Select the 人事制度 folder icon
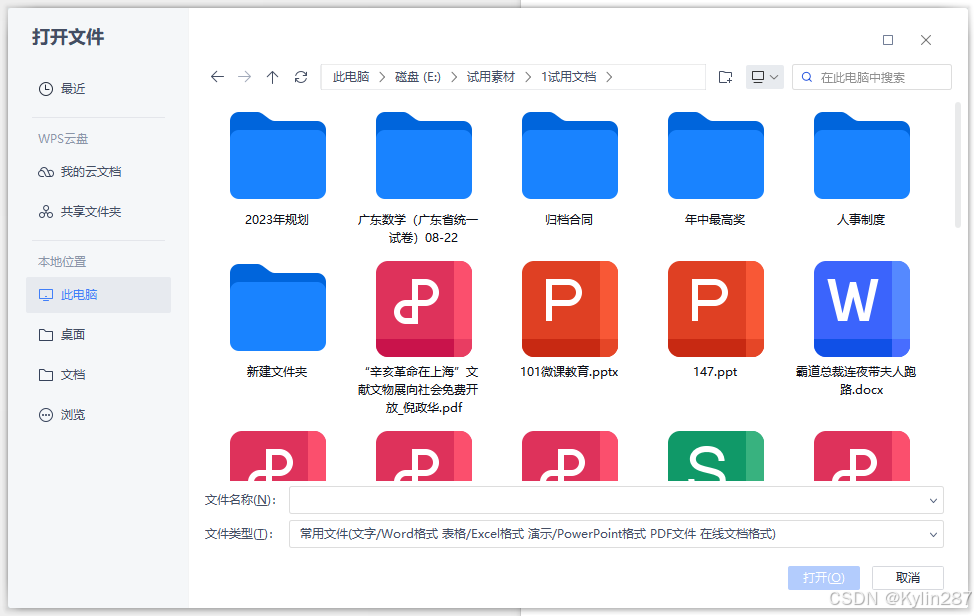Image resolution: width=976 pixels, height=616 pixels. click(x=861, y=156)
